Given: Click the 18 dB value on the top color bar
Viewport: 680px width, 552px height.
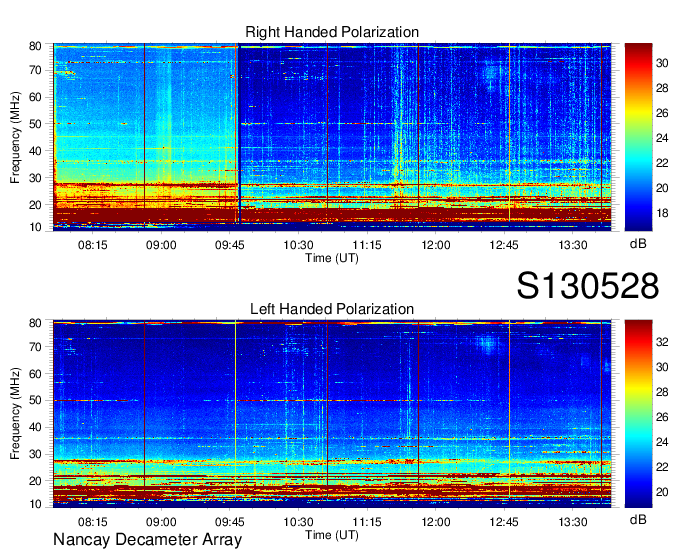Looking at the screenshot, I should tap(662, 213).
